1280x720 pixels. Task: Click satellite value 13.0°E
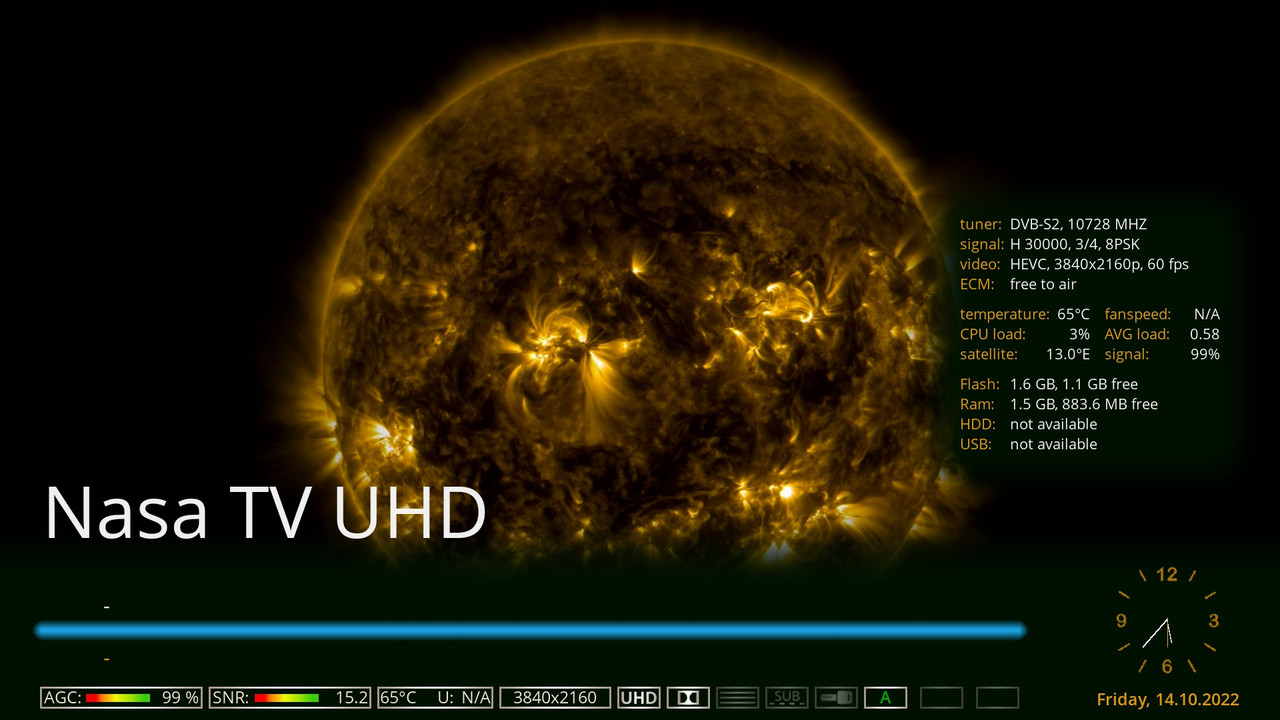coord(1068,354)
